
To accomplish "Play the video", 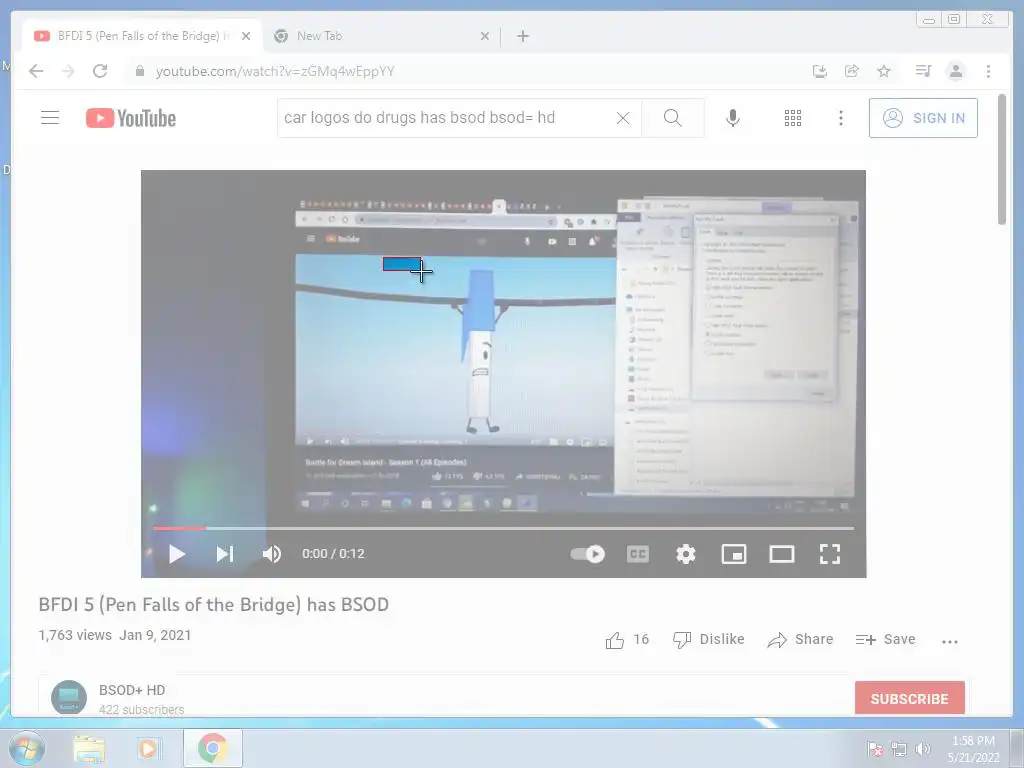I will 176,554.
